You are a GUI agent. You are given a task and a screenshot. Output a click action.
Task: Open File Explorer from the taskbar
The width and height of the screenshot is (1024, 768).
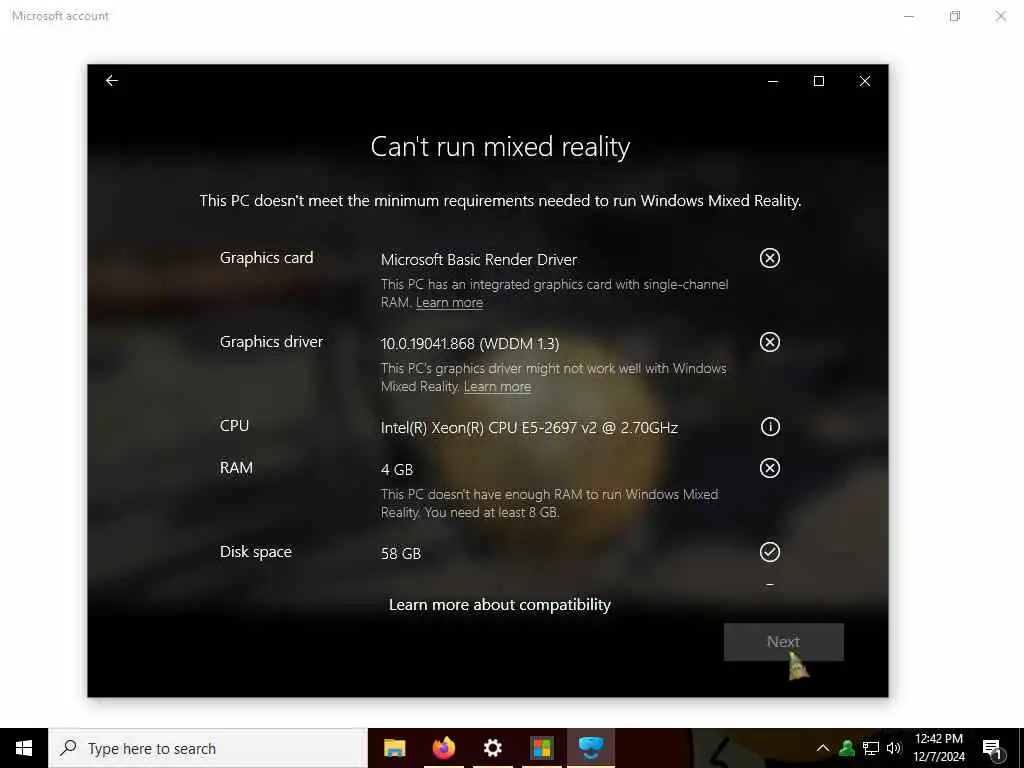click(x=394, y=748)
